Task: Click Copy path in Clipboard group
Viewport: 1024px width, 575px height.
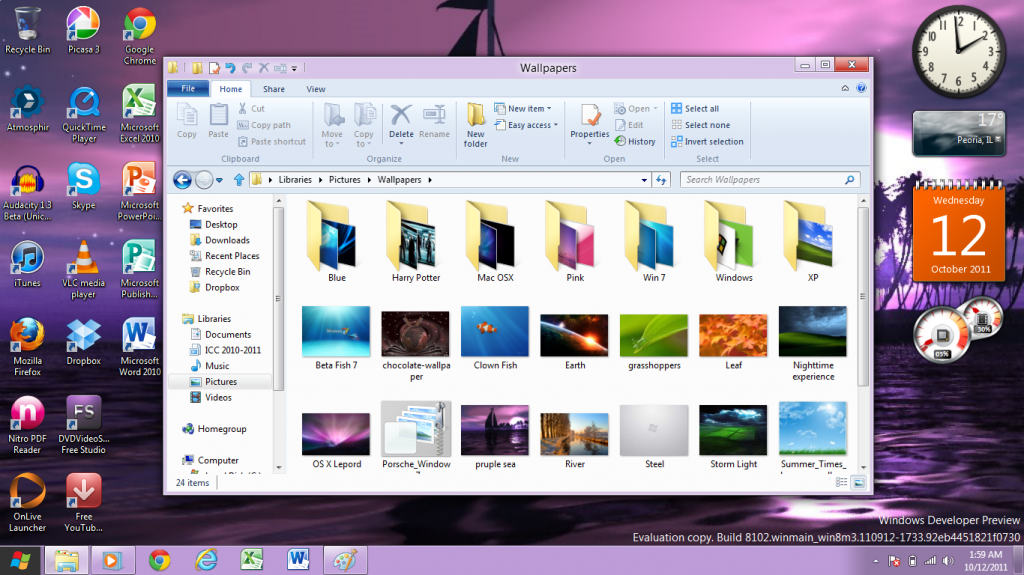Action: [264, 125]
